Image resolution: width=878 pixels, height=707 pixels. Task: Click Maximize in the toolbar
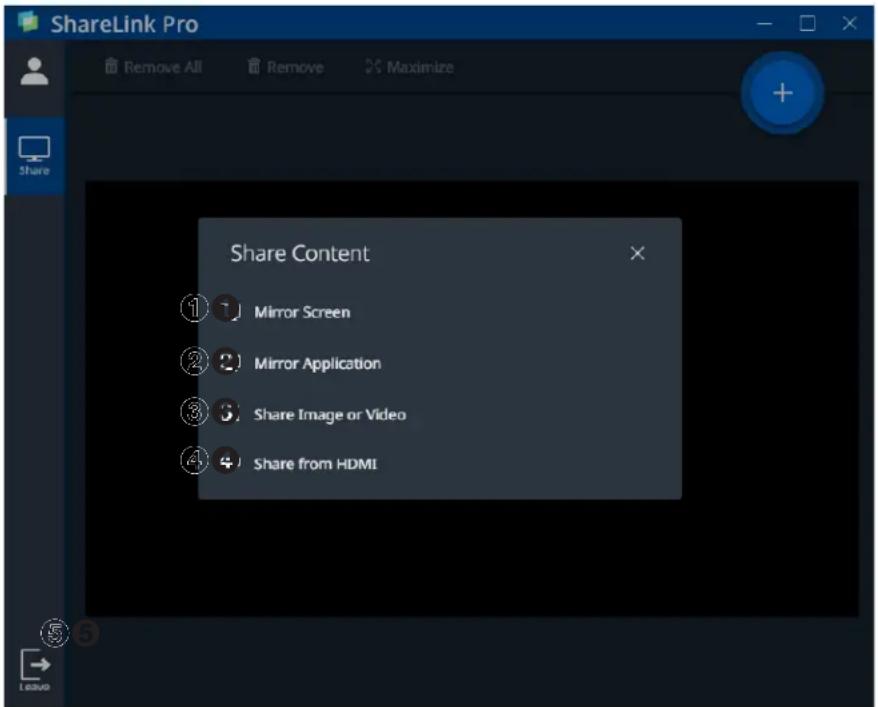coord(409,67)
